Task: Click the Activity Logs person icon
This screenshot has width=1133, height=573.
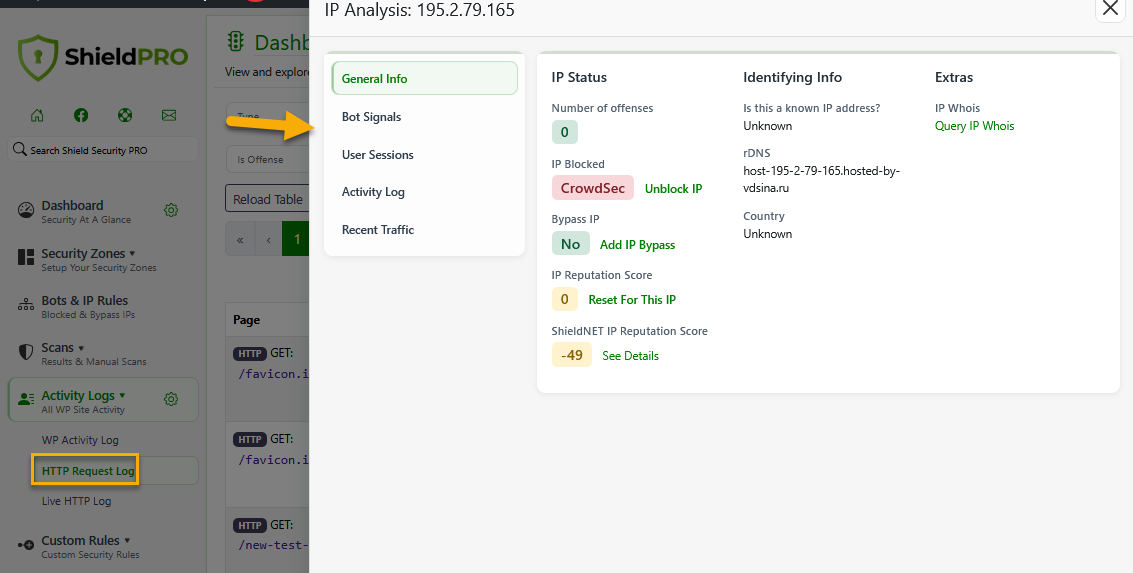Action: point(26,399)
